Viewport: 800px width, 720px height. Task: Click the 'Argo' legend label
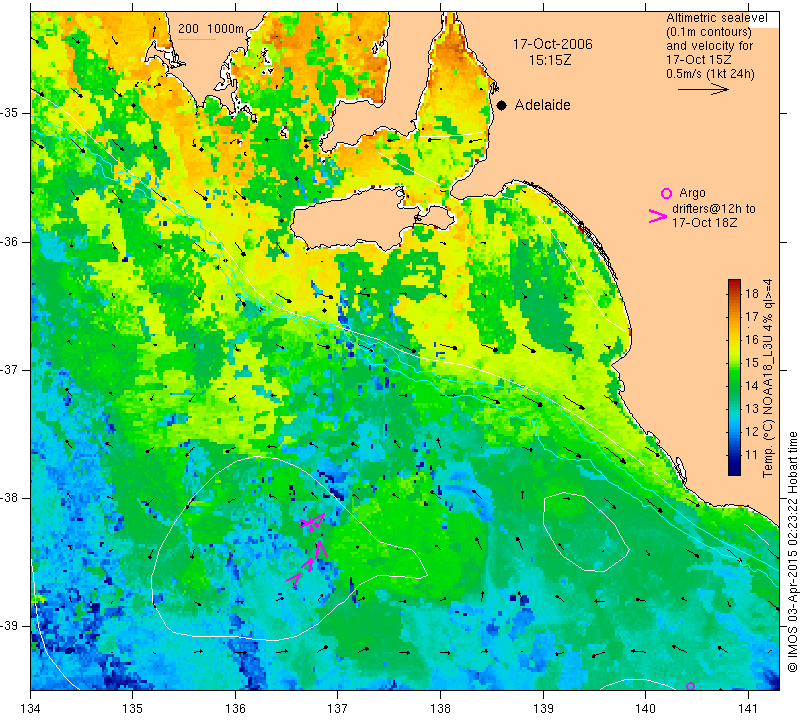click(692, 193)
